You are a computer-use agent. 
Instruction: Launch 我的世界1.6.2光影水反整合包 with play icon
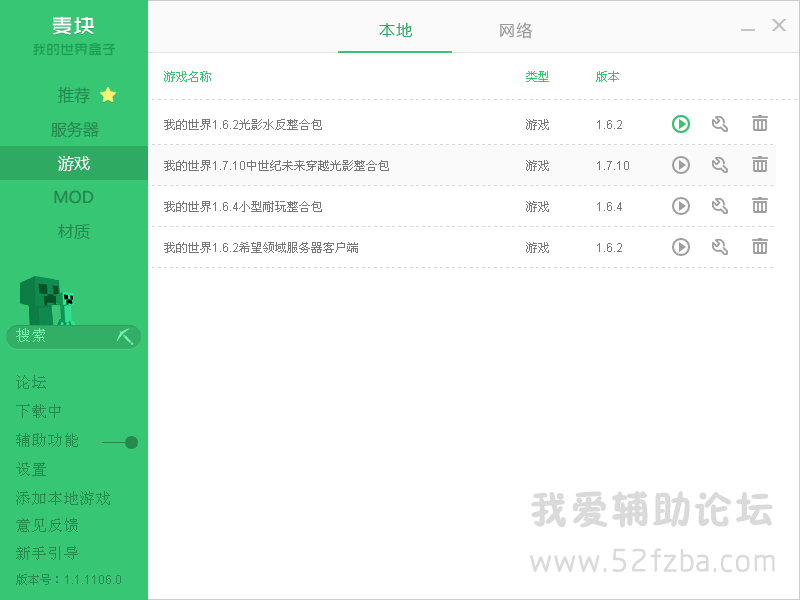point(681,124)
